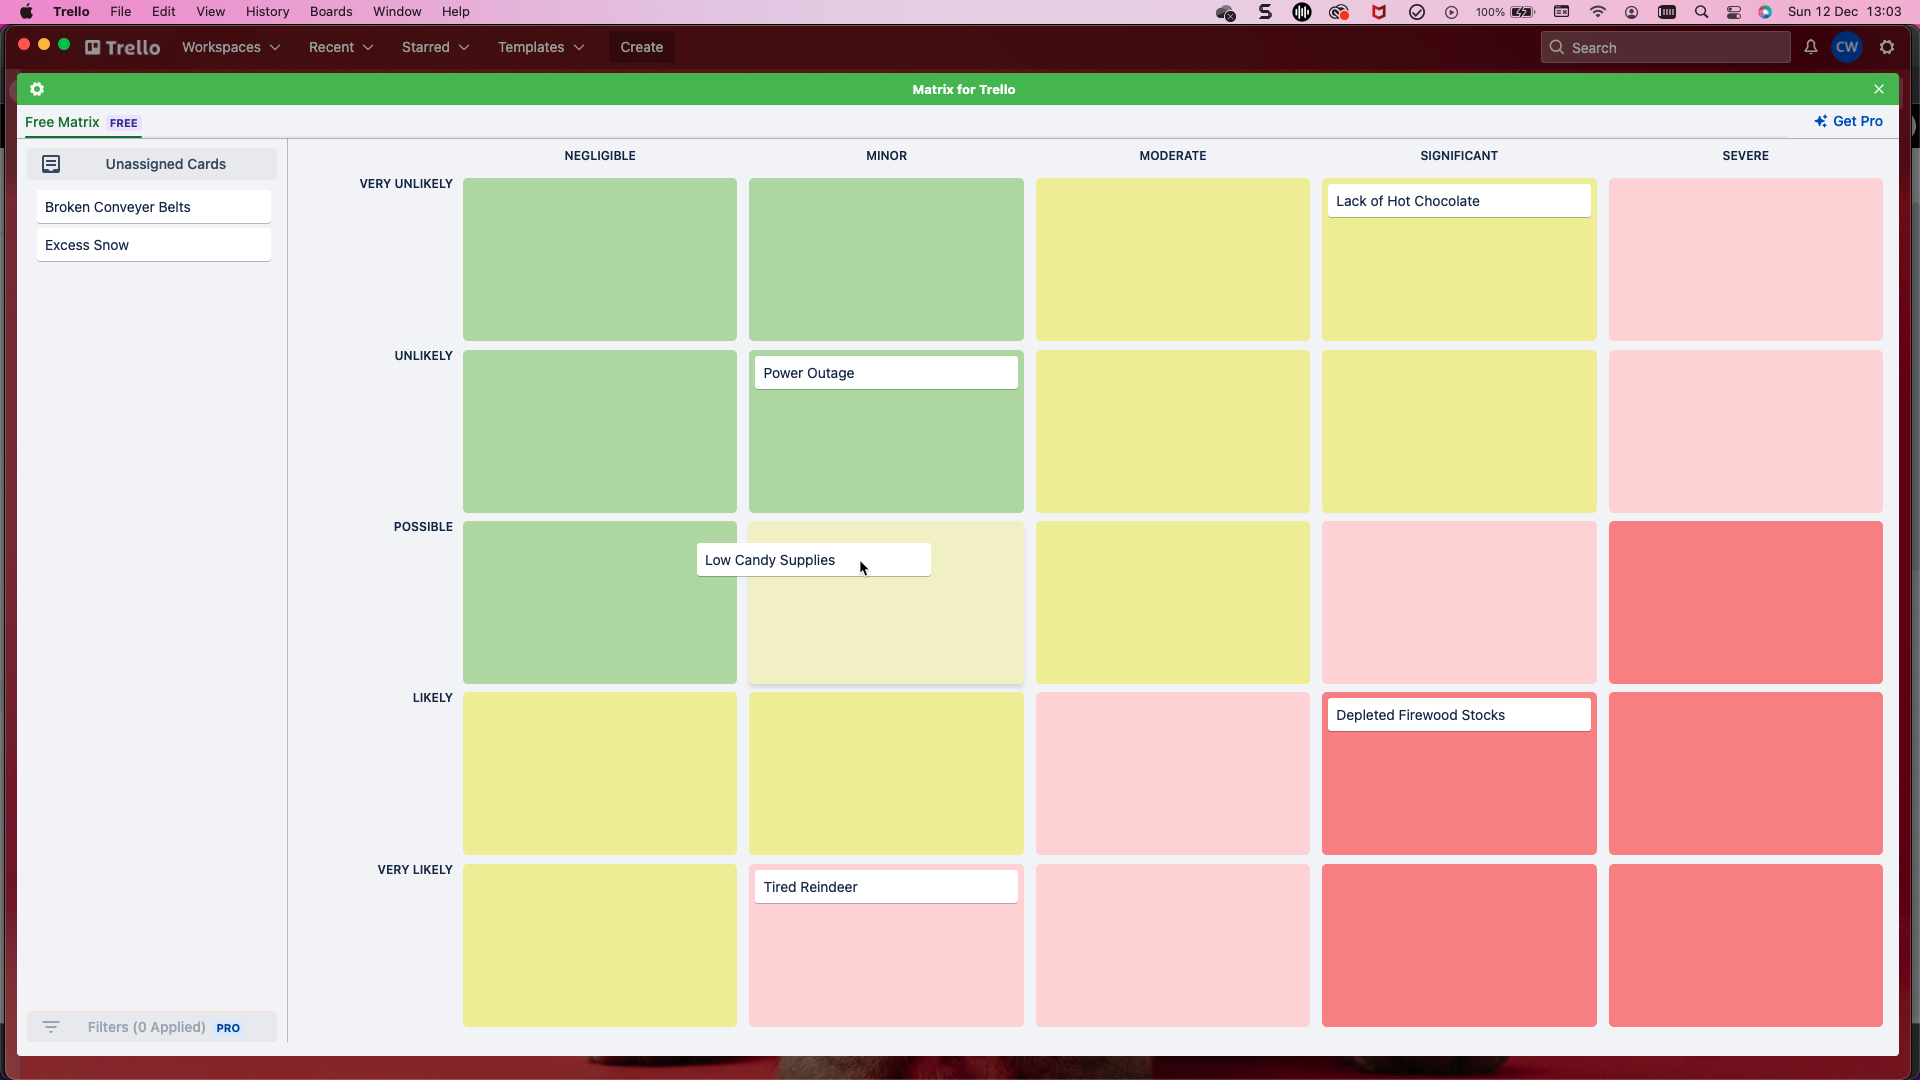Screen dimensions: 1920x1080
Task: Select the Power Outage card
Action: [886, 373]
